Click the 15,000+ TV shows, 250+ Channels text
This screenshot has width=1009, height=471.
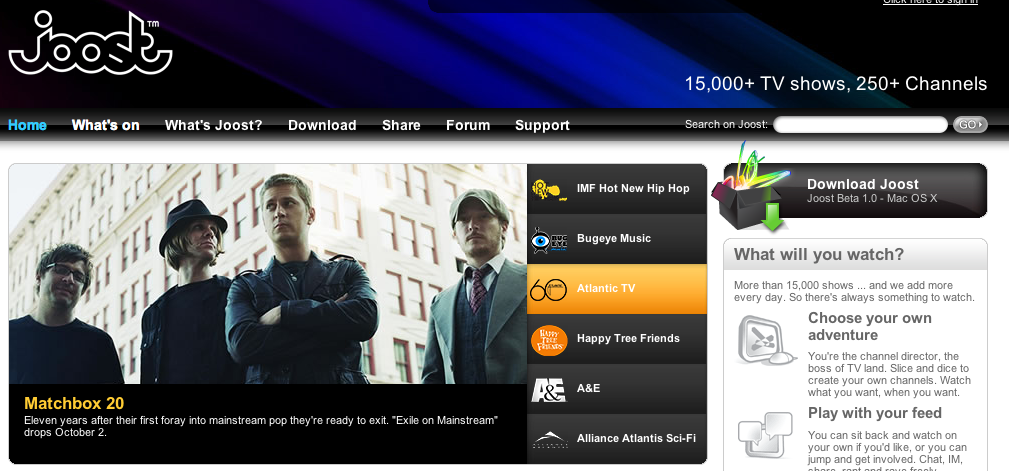click(835, 84)
